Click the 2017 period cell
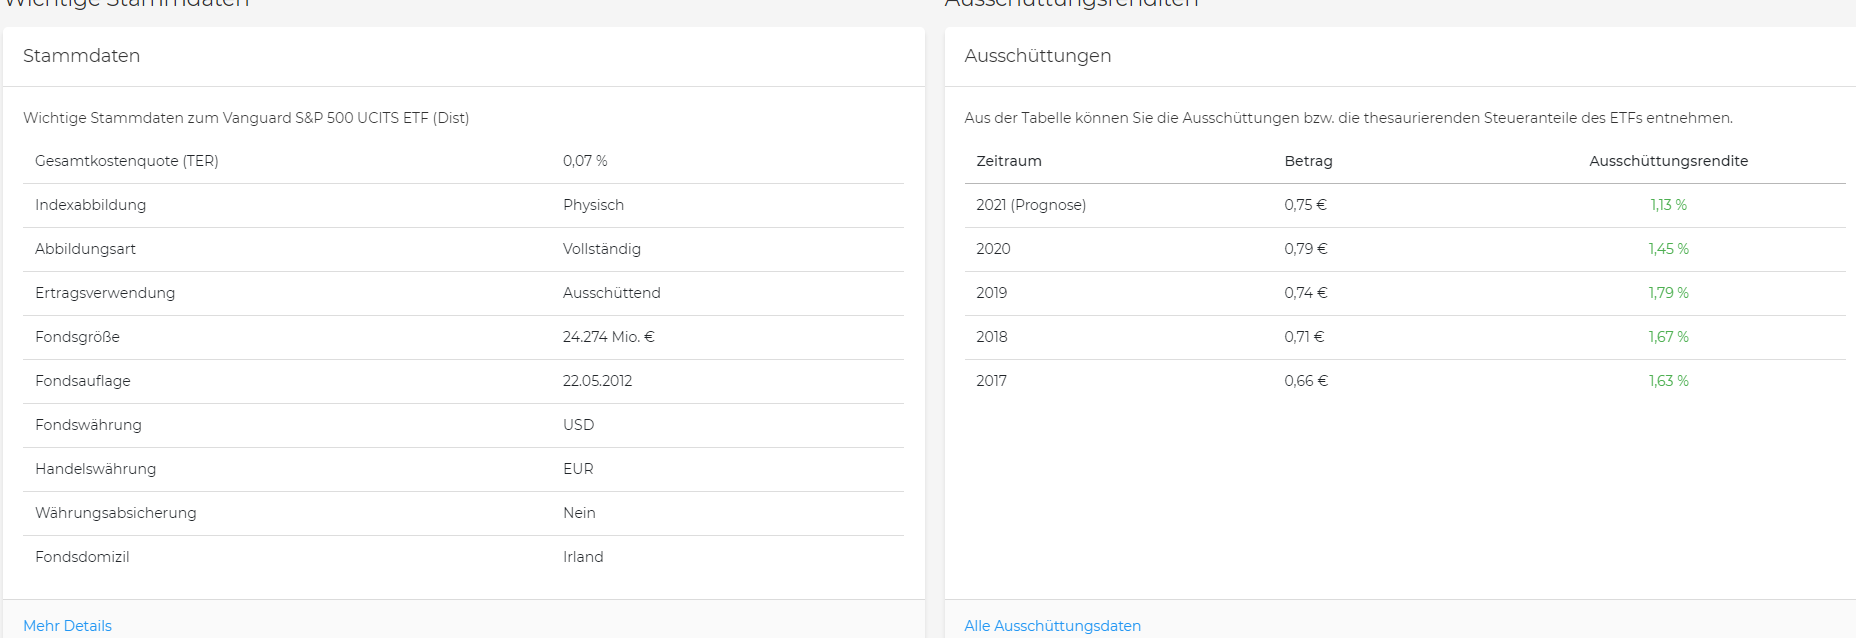1856x638 pixels. [991, 381]
